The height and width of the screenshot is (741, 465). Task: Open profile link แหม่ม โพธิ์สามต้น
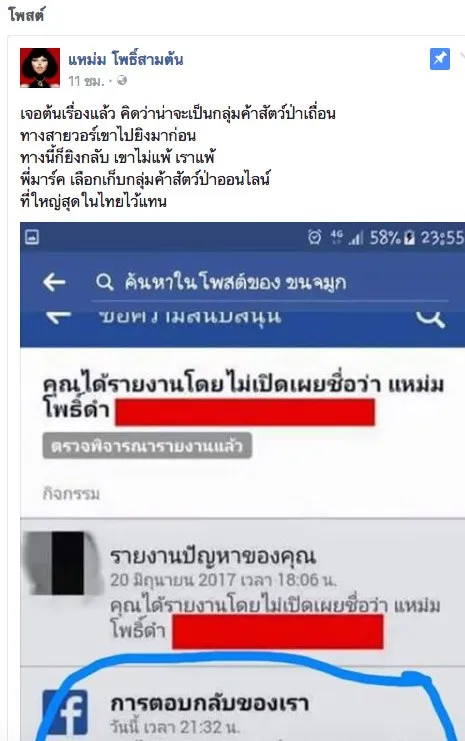(126, 60)
